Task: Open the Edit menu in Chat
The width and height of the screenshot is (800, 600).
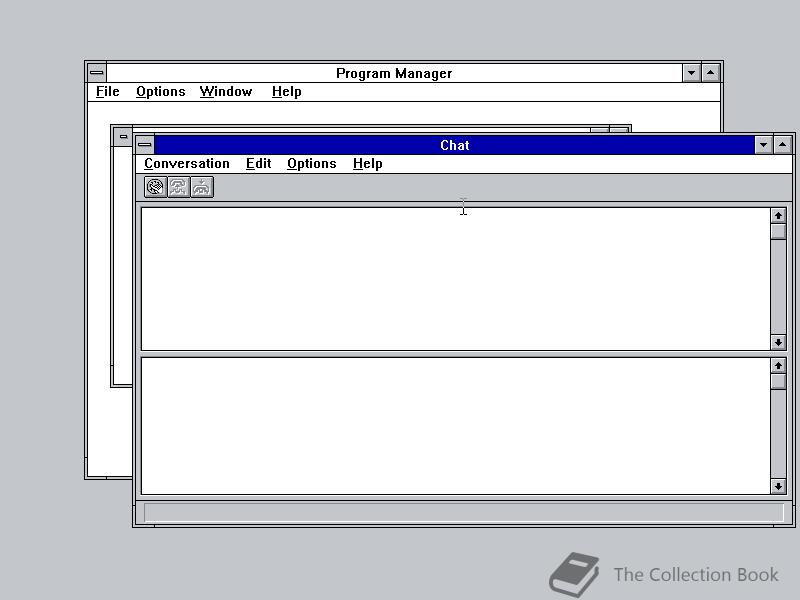Action: 258,164
